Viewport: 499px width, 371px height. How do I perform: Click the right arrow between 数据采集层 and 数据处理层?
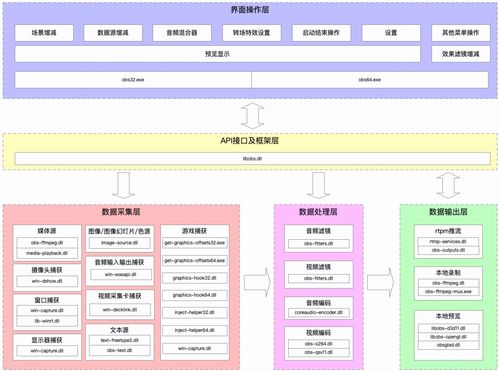coord(257,282)
